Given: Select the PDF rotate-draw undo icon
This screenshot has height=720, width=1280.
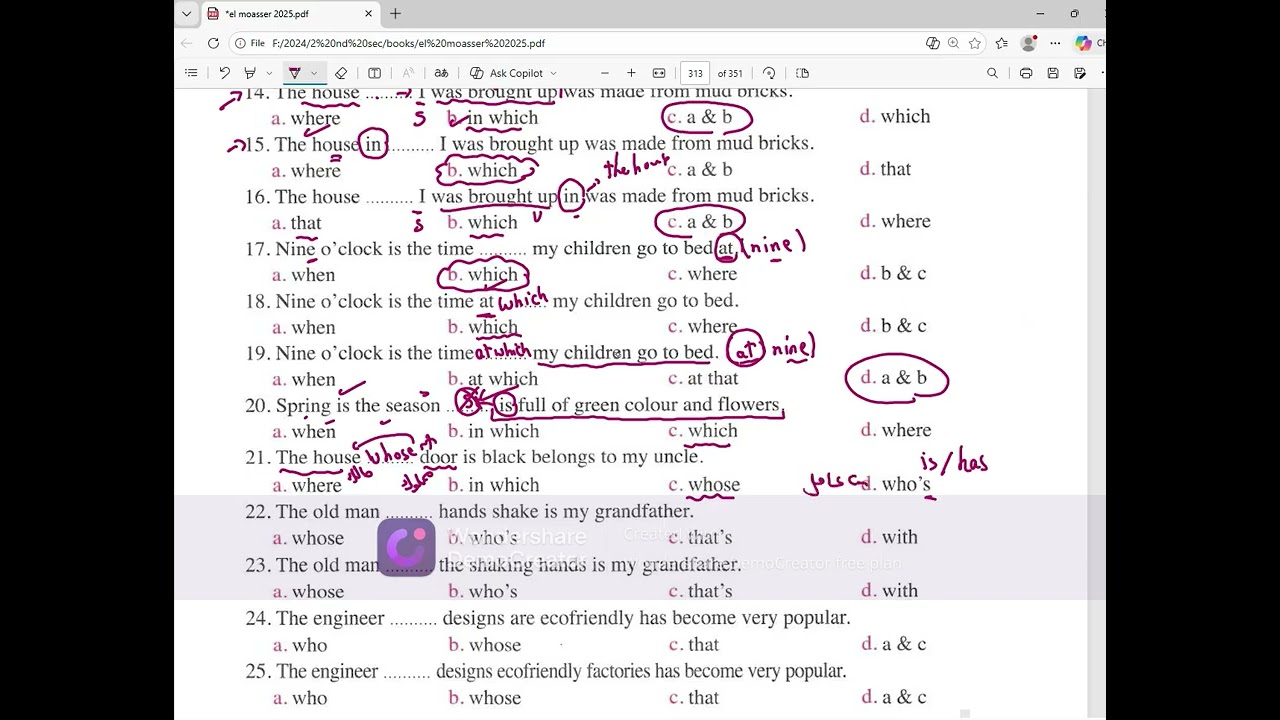Looking at the screenshot, I should pyautogui.click(x=224, y=73).
